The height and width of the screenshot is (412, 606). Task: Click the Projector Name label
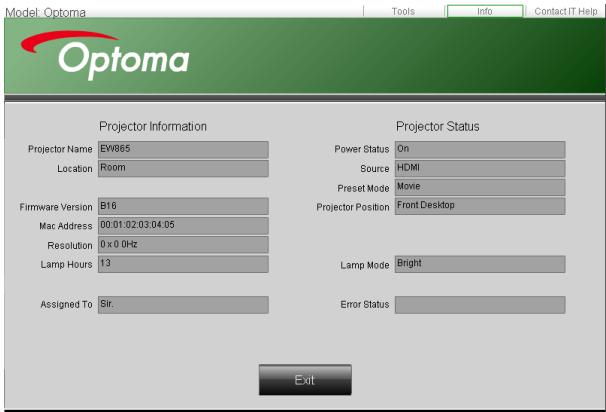[x=60, y=149]
